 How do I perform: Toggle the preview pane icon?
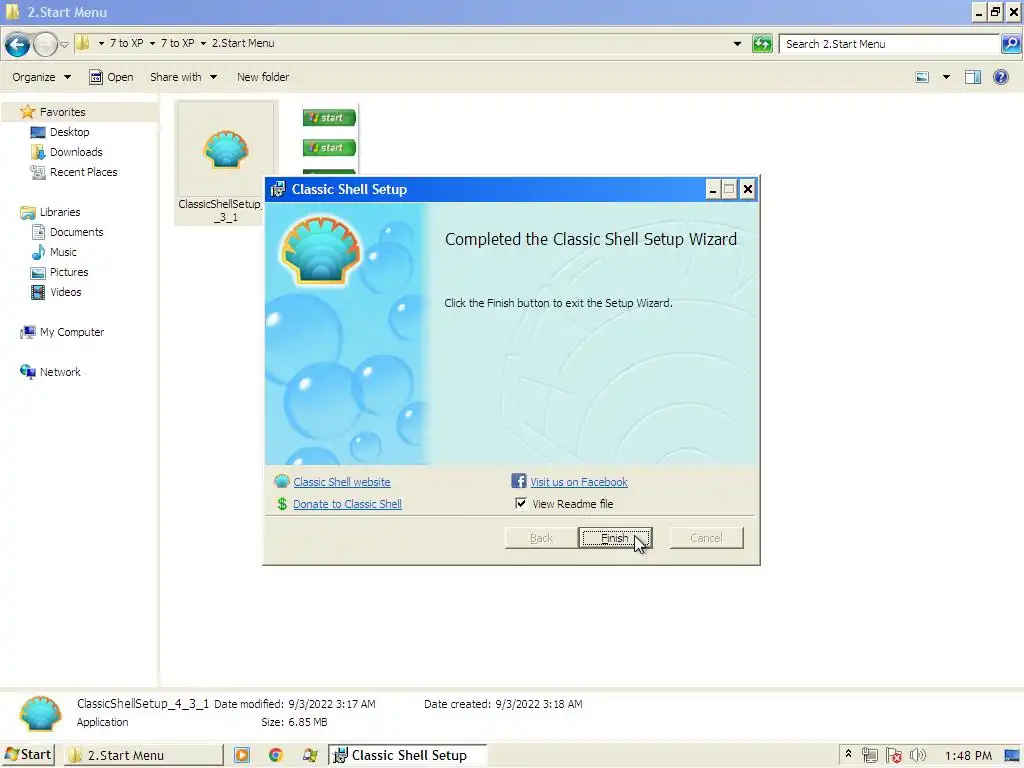[x=973, y=77]
